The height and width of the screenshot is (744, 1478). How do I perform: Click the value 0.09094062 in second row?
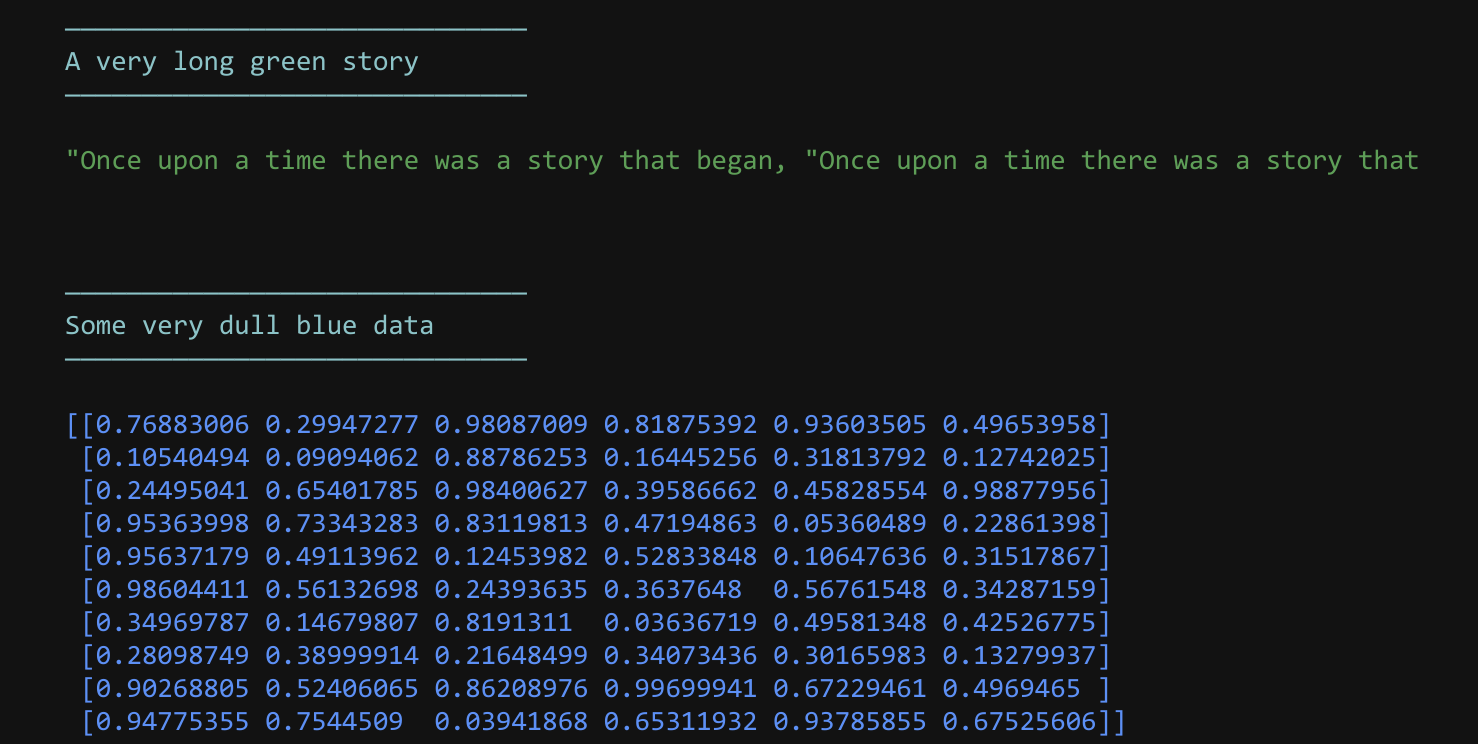coord(342,458)
